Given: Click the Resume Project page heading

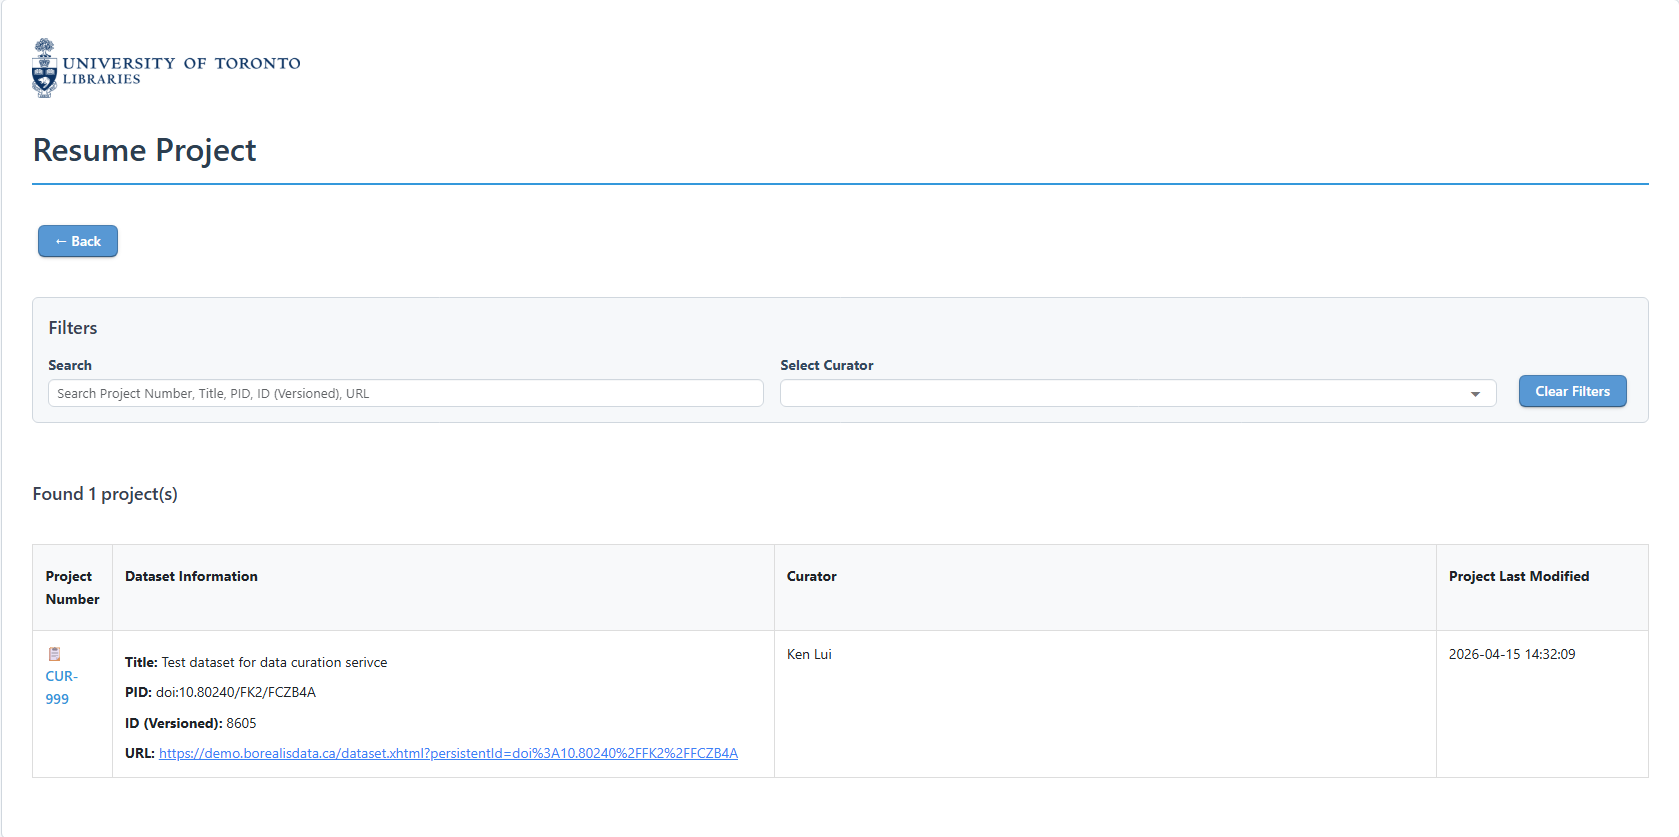Looking at the screenshot, I should tap(145, 150).
